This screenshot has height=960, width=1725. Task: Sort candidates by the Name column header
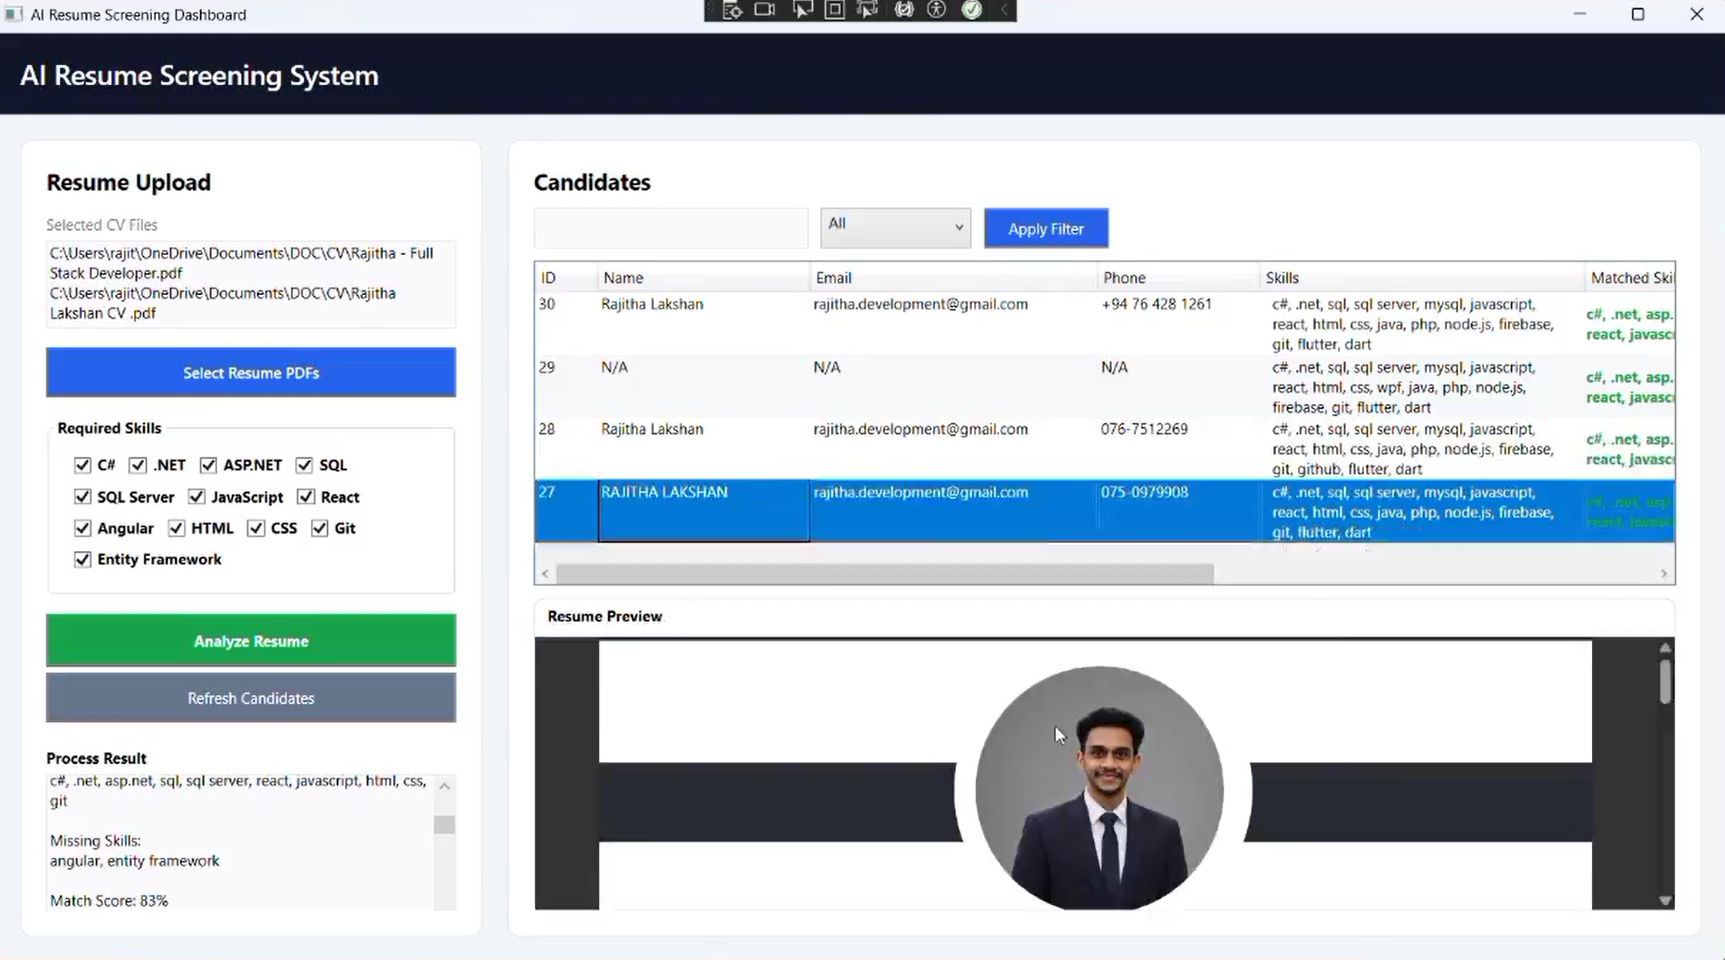623,278
